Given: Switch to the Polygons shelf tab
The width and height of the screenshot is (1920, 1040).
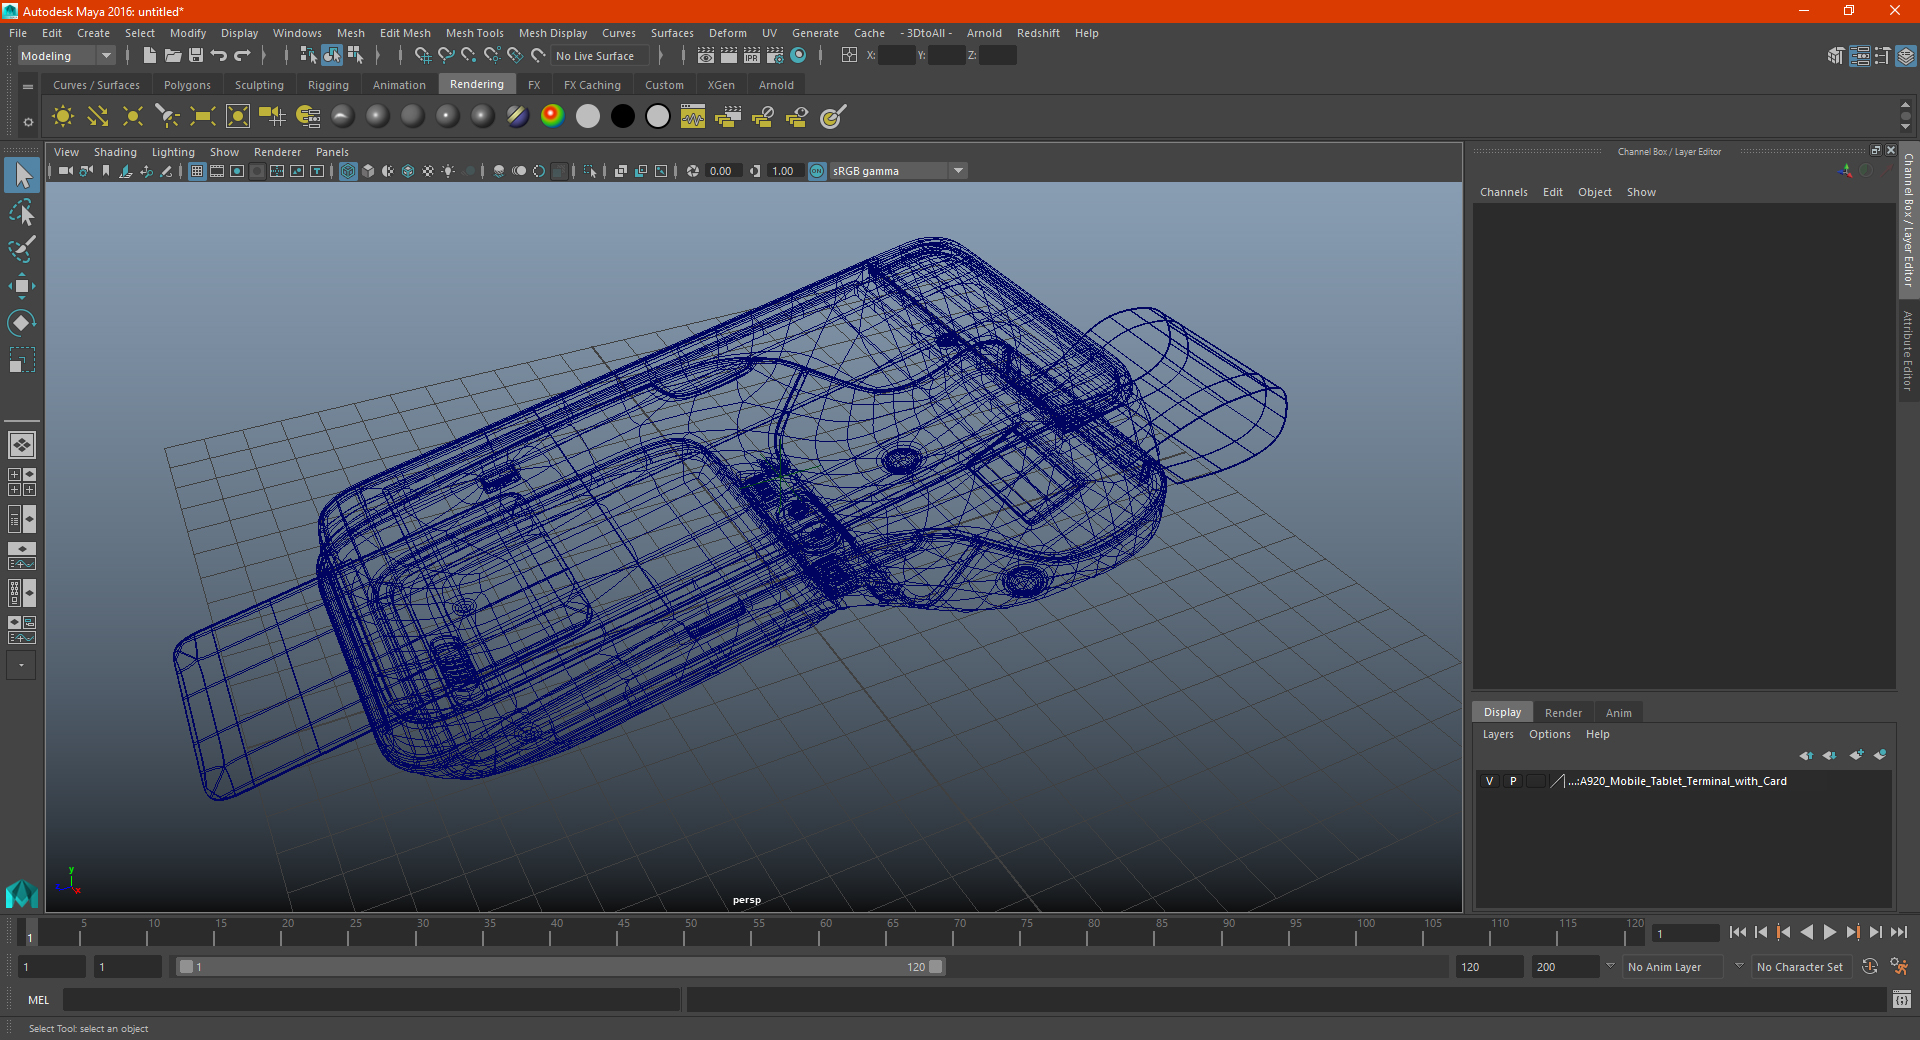Looking at the screenshot, I should click(187, 85).
